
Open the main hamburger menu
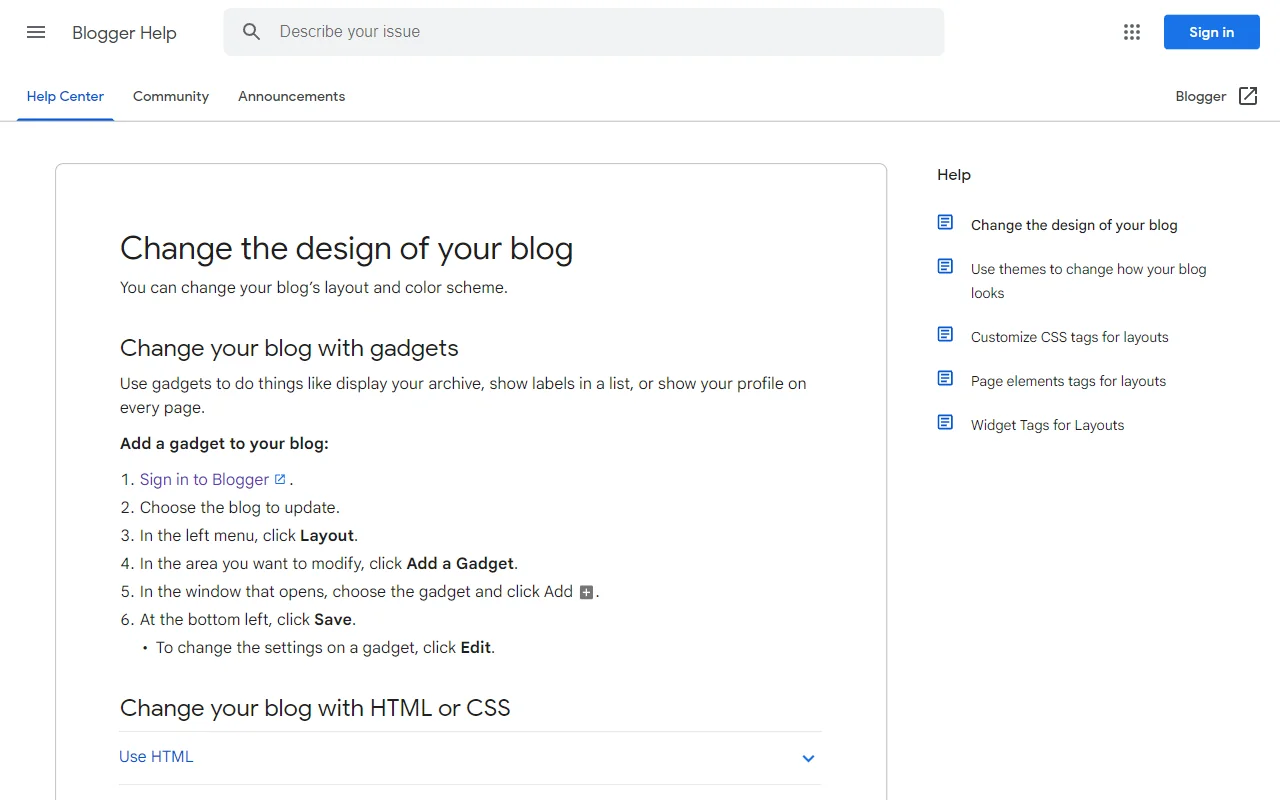(36, 32)
